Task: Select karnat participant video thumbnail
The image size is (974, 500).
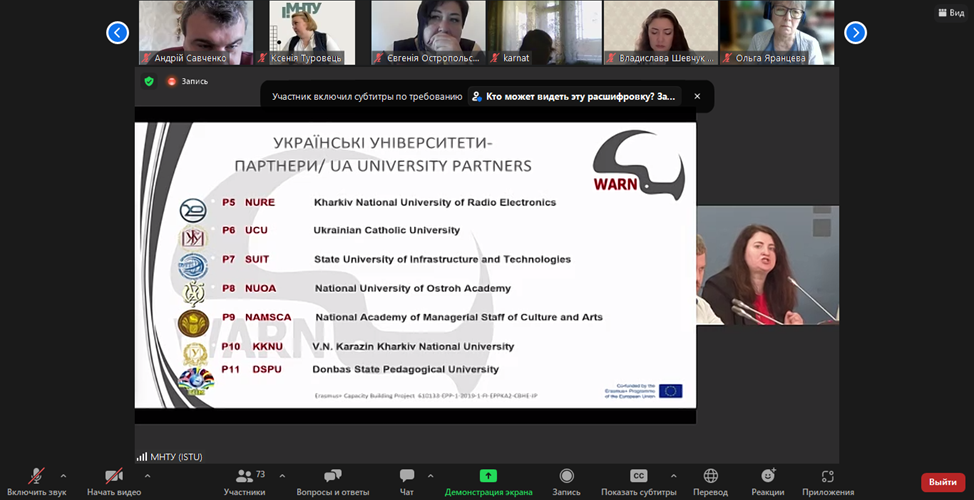Action: click(545, 32)
